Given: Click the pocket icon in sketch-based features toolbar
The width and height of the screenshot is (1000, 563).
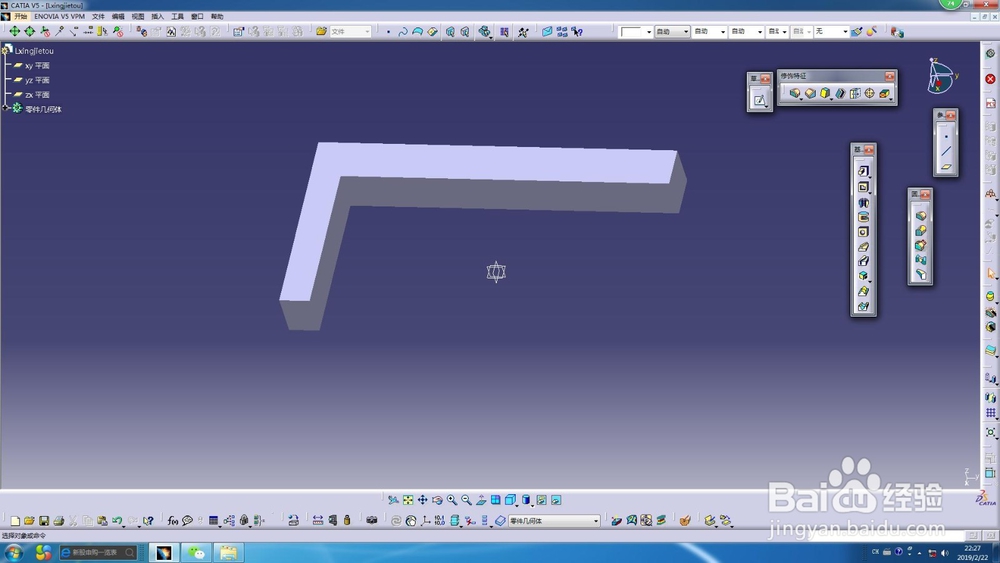Looking at the screenshot, I should point(863,187).
